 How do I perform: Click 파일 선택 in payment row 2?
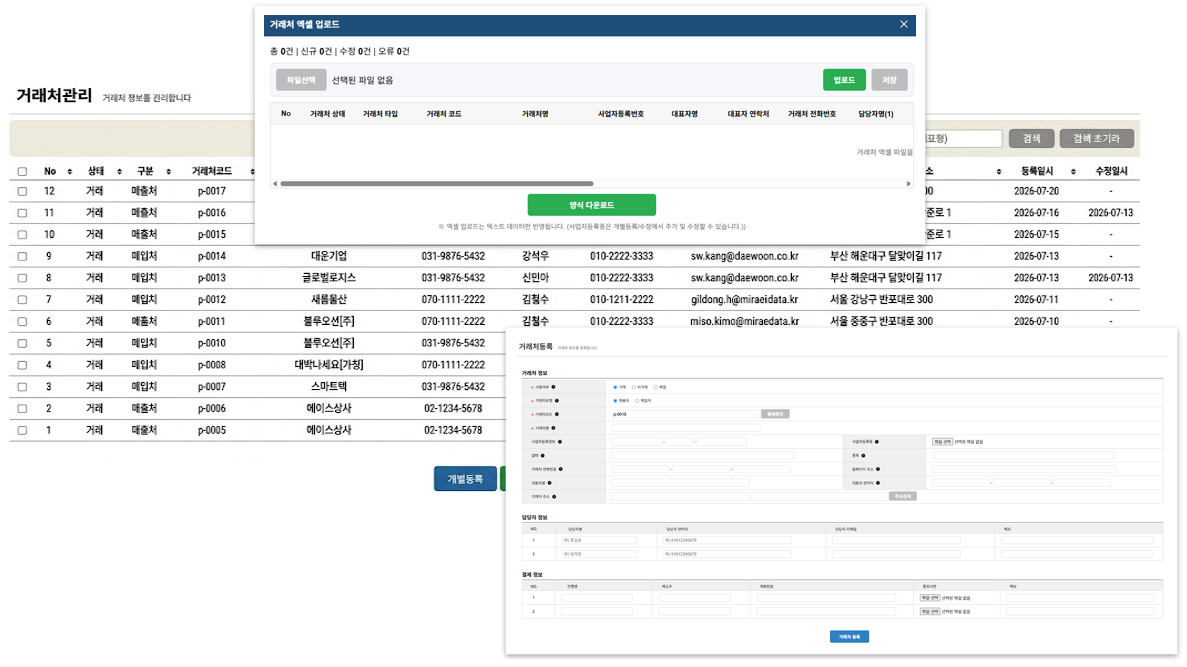click(x=930, y=611)
